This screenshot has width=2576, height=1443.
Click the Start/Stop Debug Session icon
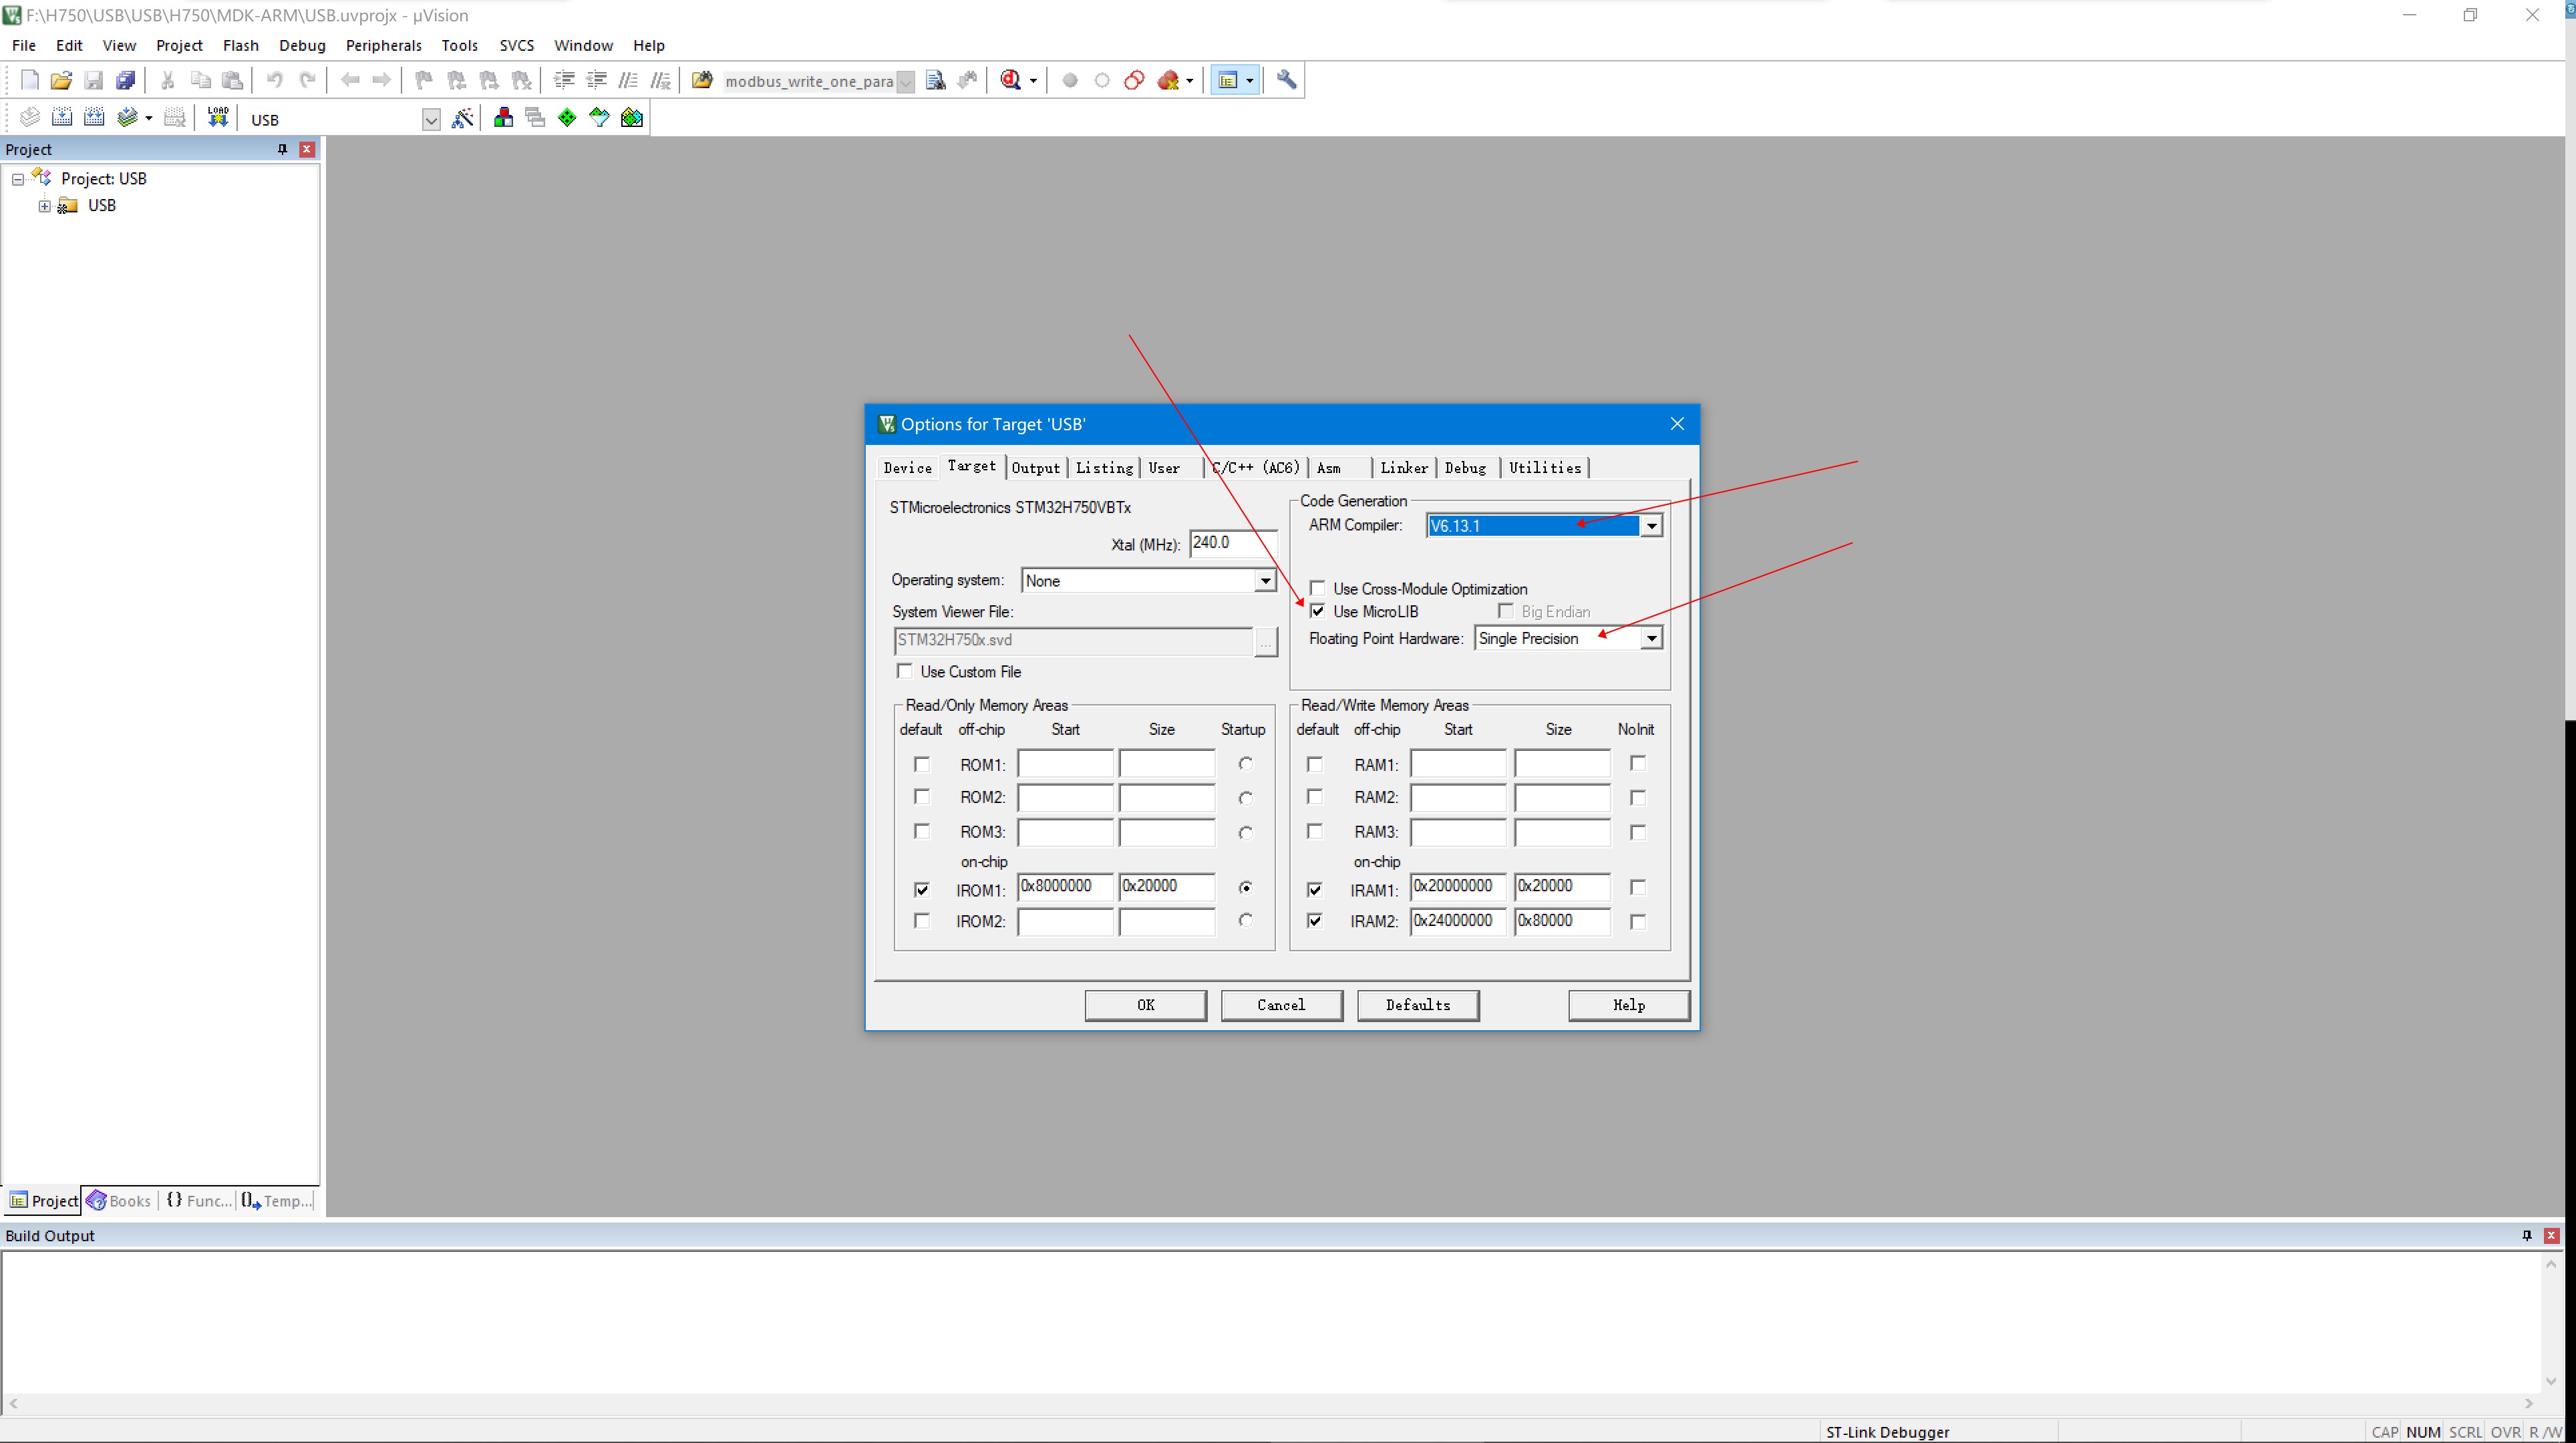[1010, 80]
